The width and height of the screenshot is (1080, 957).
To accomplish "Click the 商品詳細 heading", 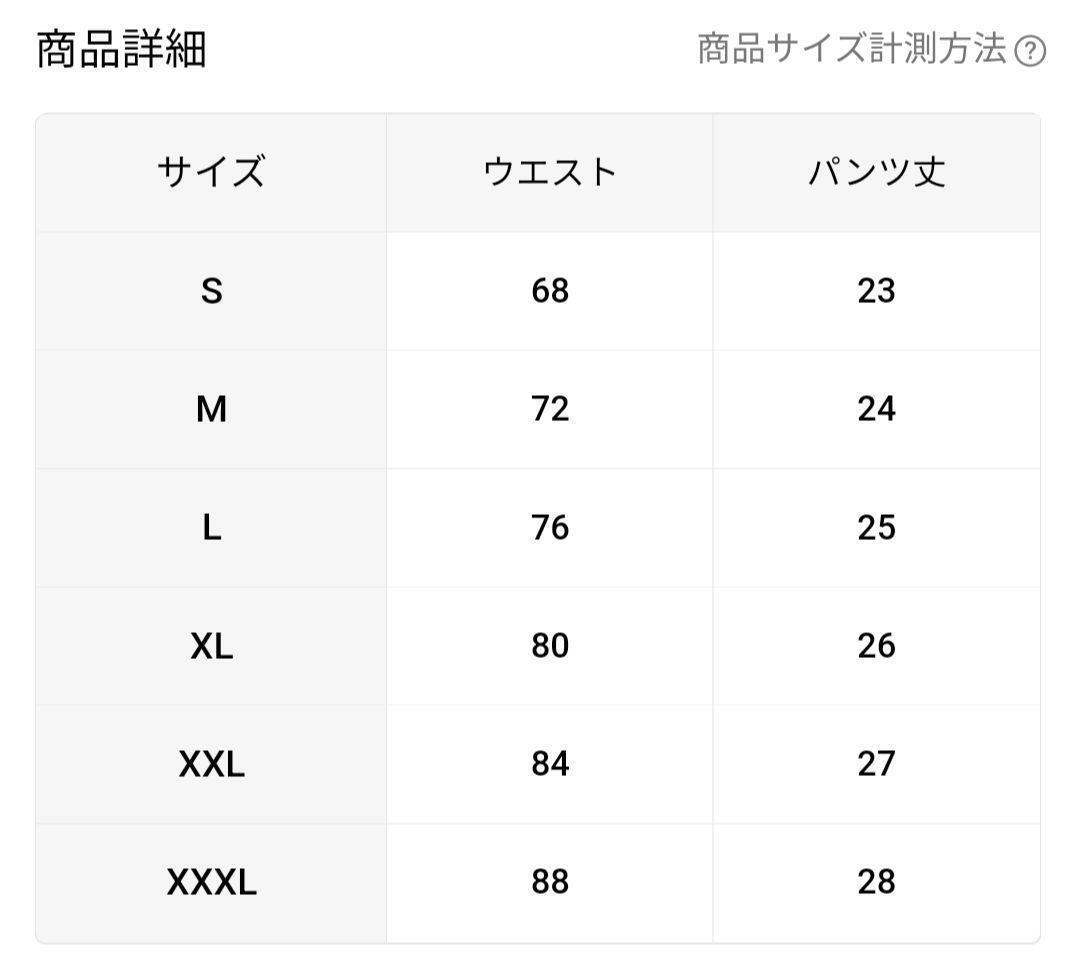I will click(x=121, y=50).
